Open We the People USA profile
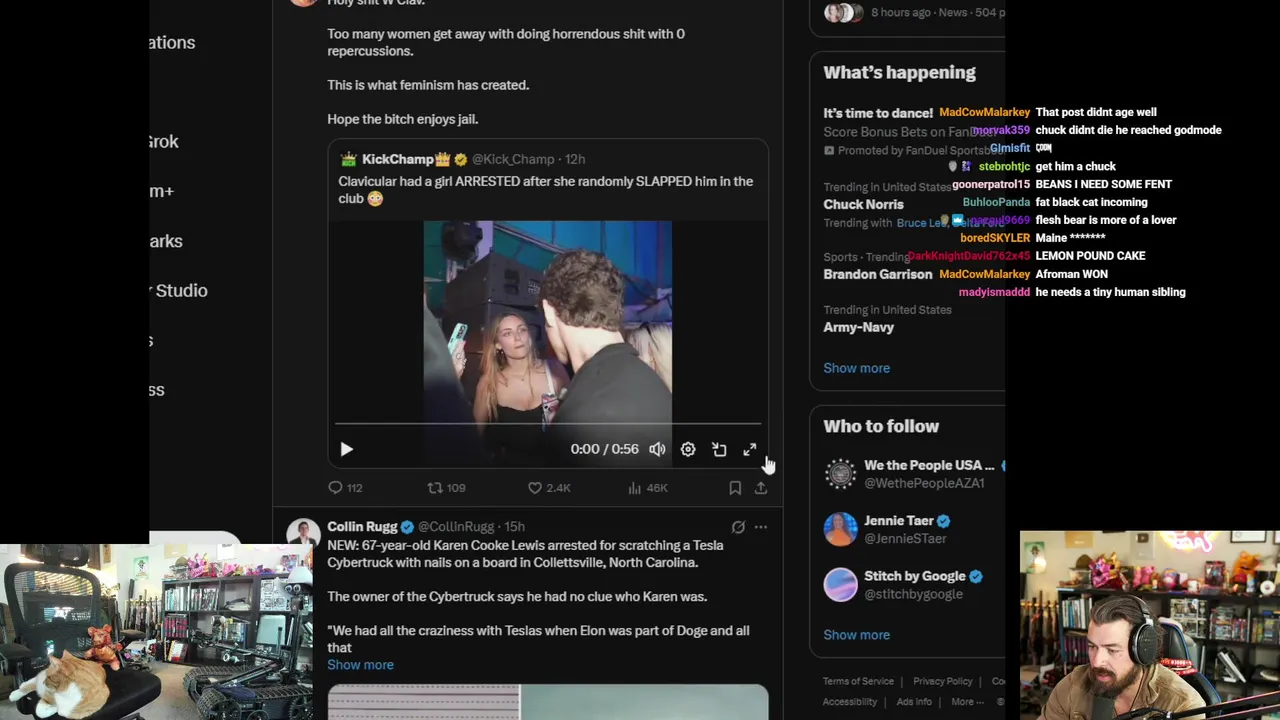The height and width of the screenshot is (720, 1280). tap(929, 465)
